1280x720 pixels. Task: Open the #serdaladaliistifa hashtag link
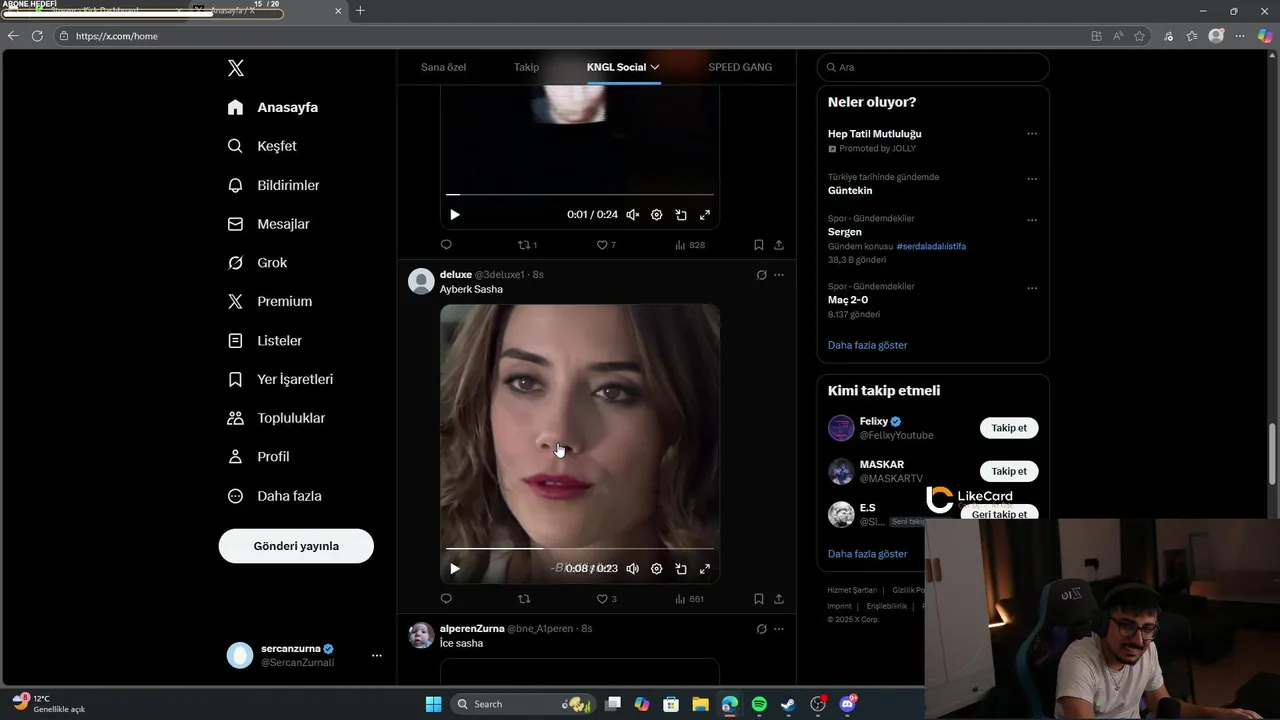pos(931,246)
